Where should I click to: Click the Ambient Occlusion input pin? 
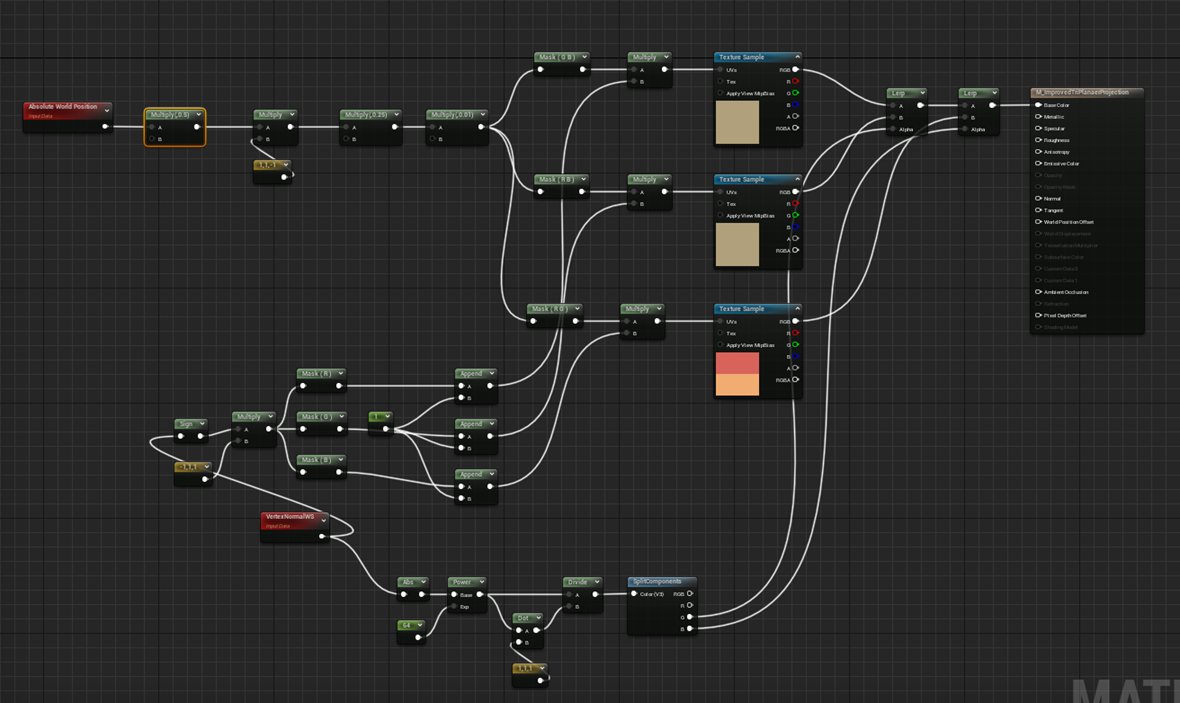(x=1039, y=292)
